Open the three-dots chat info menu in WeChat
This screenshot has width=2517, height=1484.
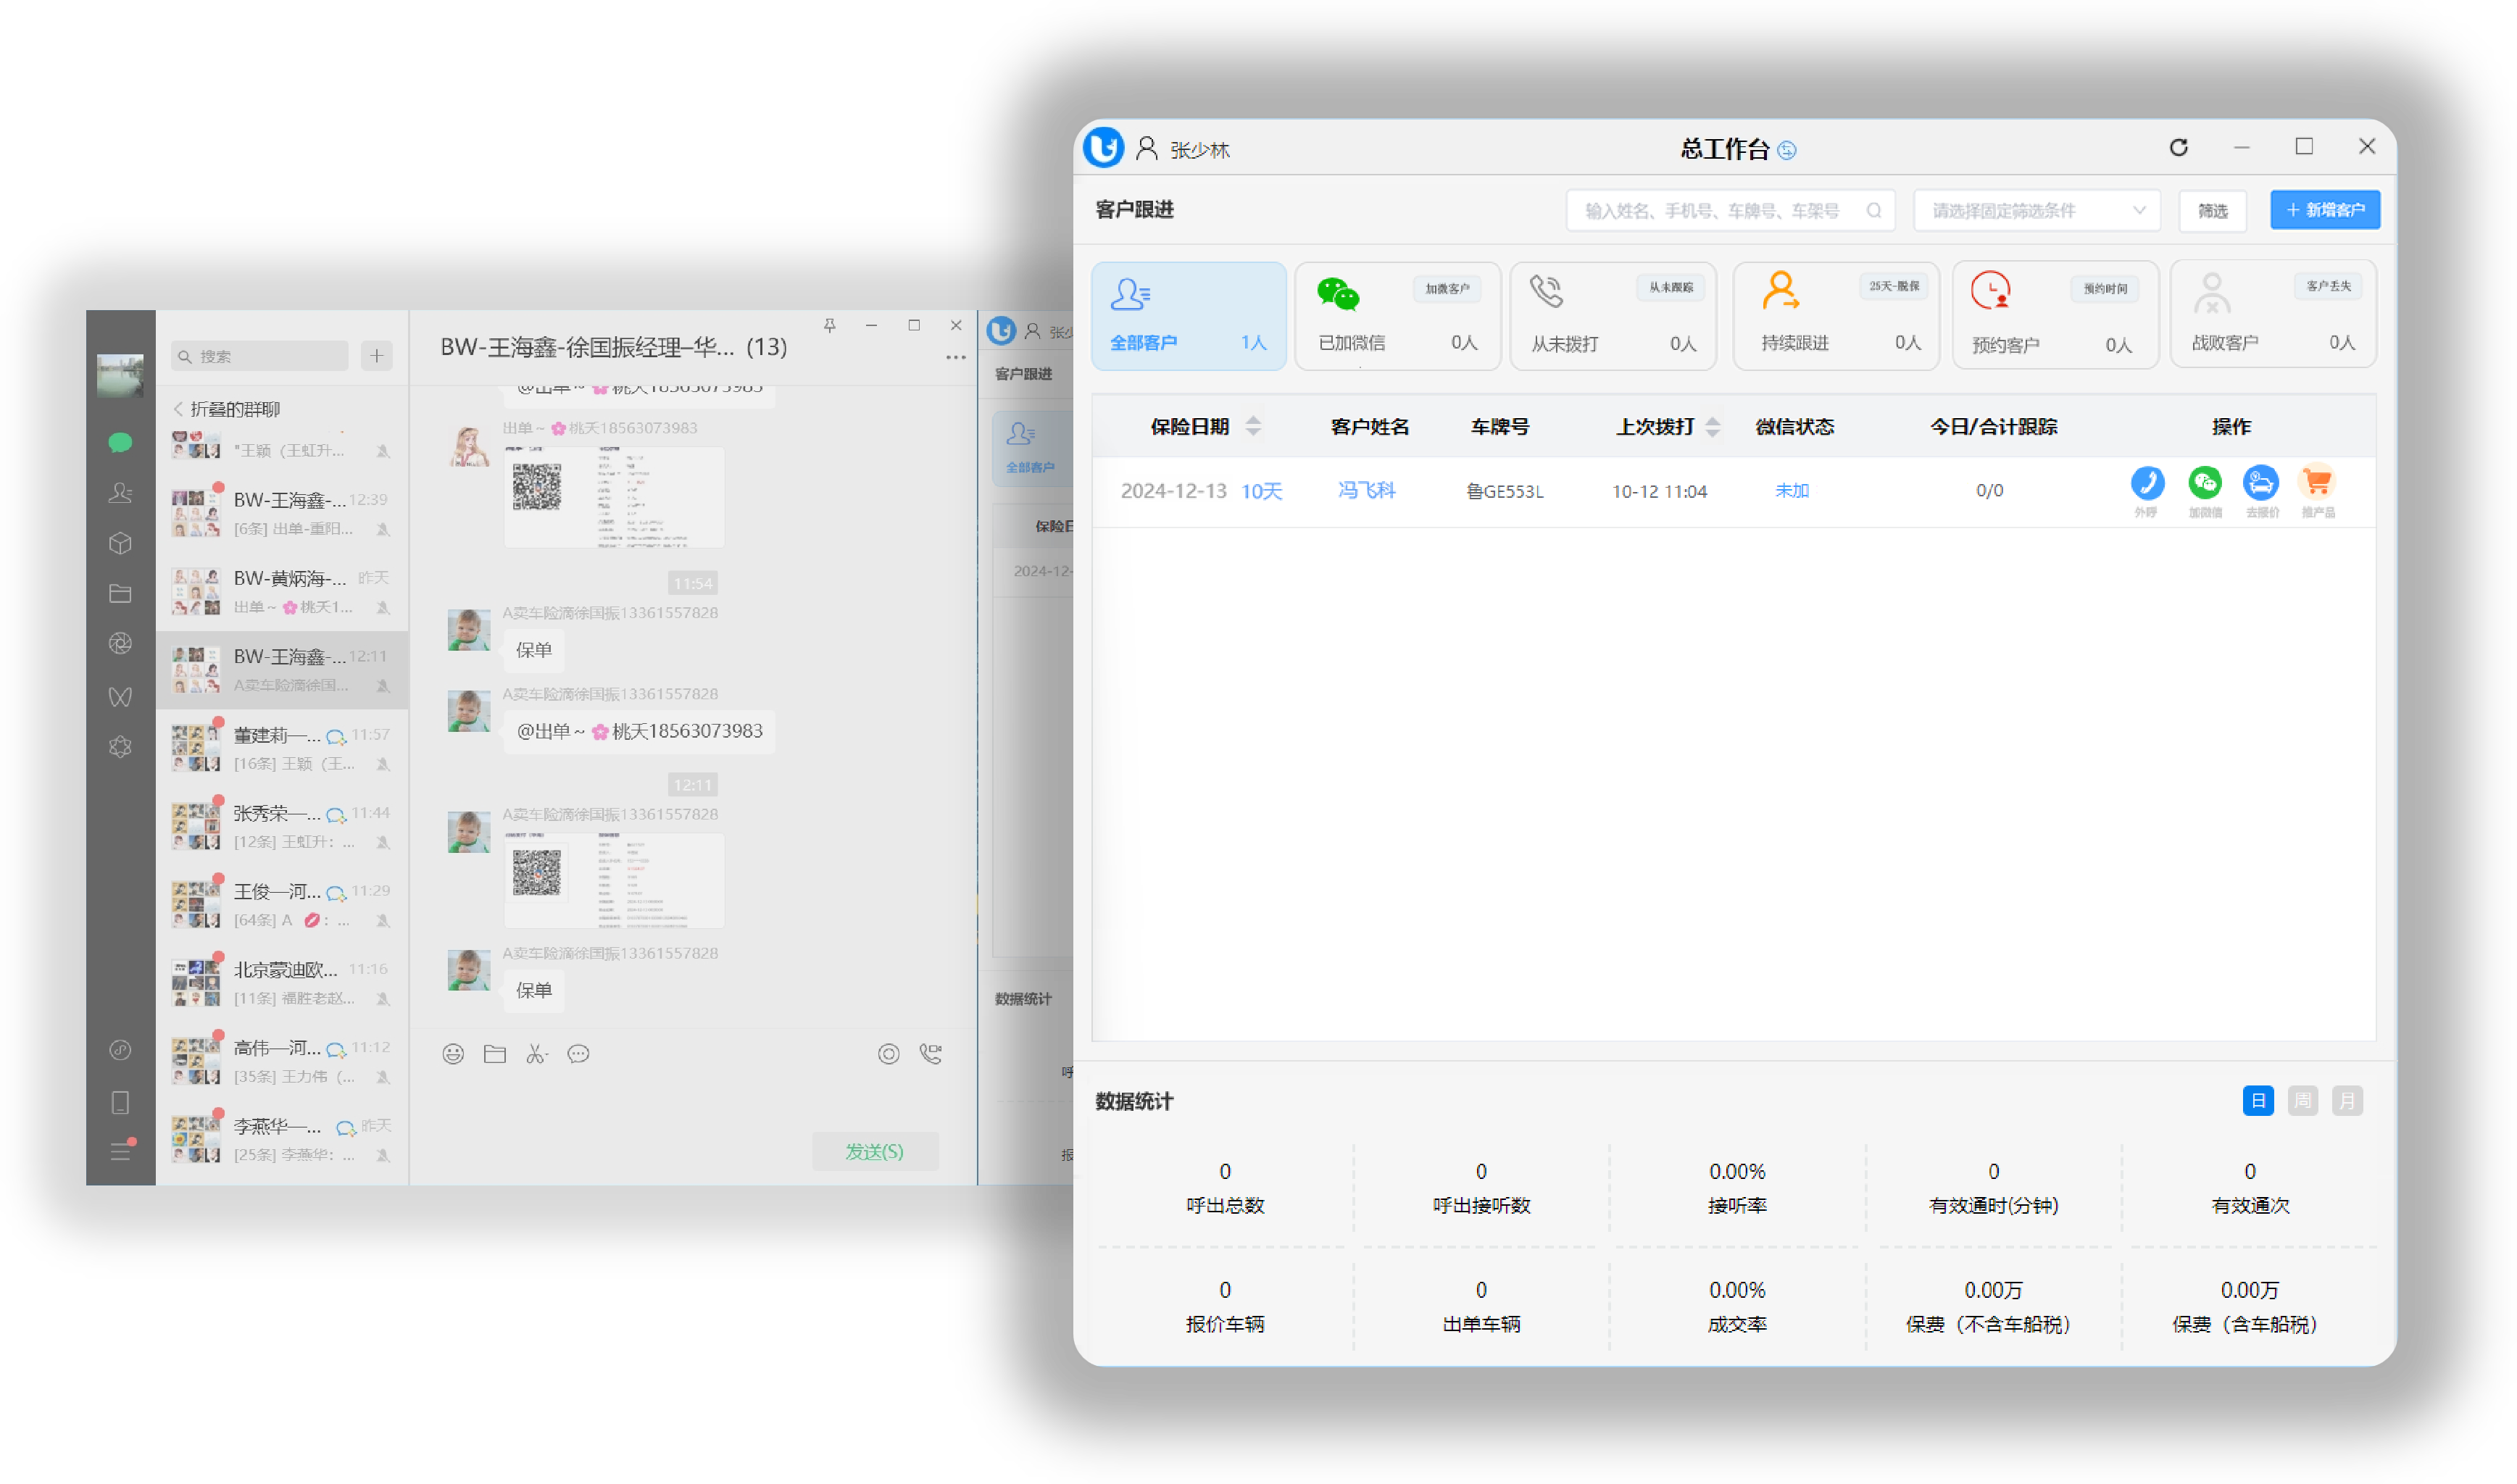[956, 357]
